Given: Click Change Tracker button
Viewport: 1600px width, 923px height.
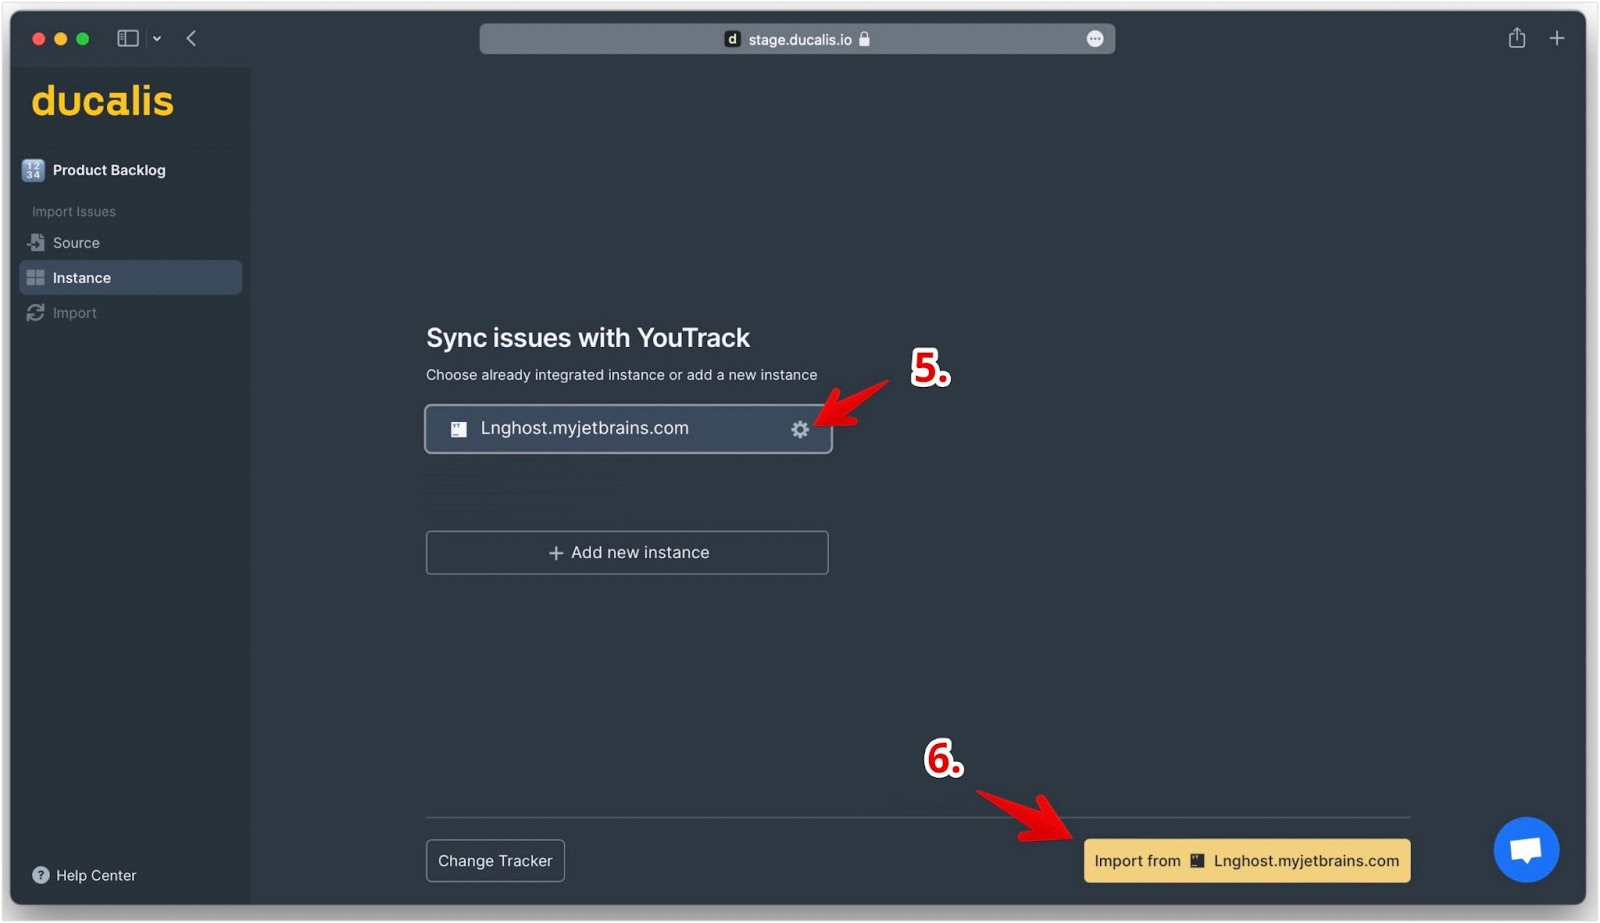Looking at the screenshot, I should [495, 860].
